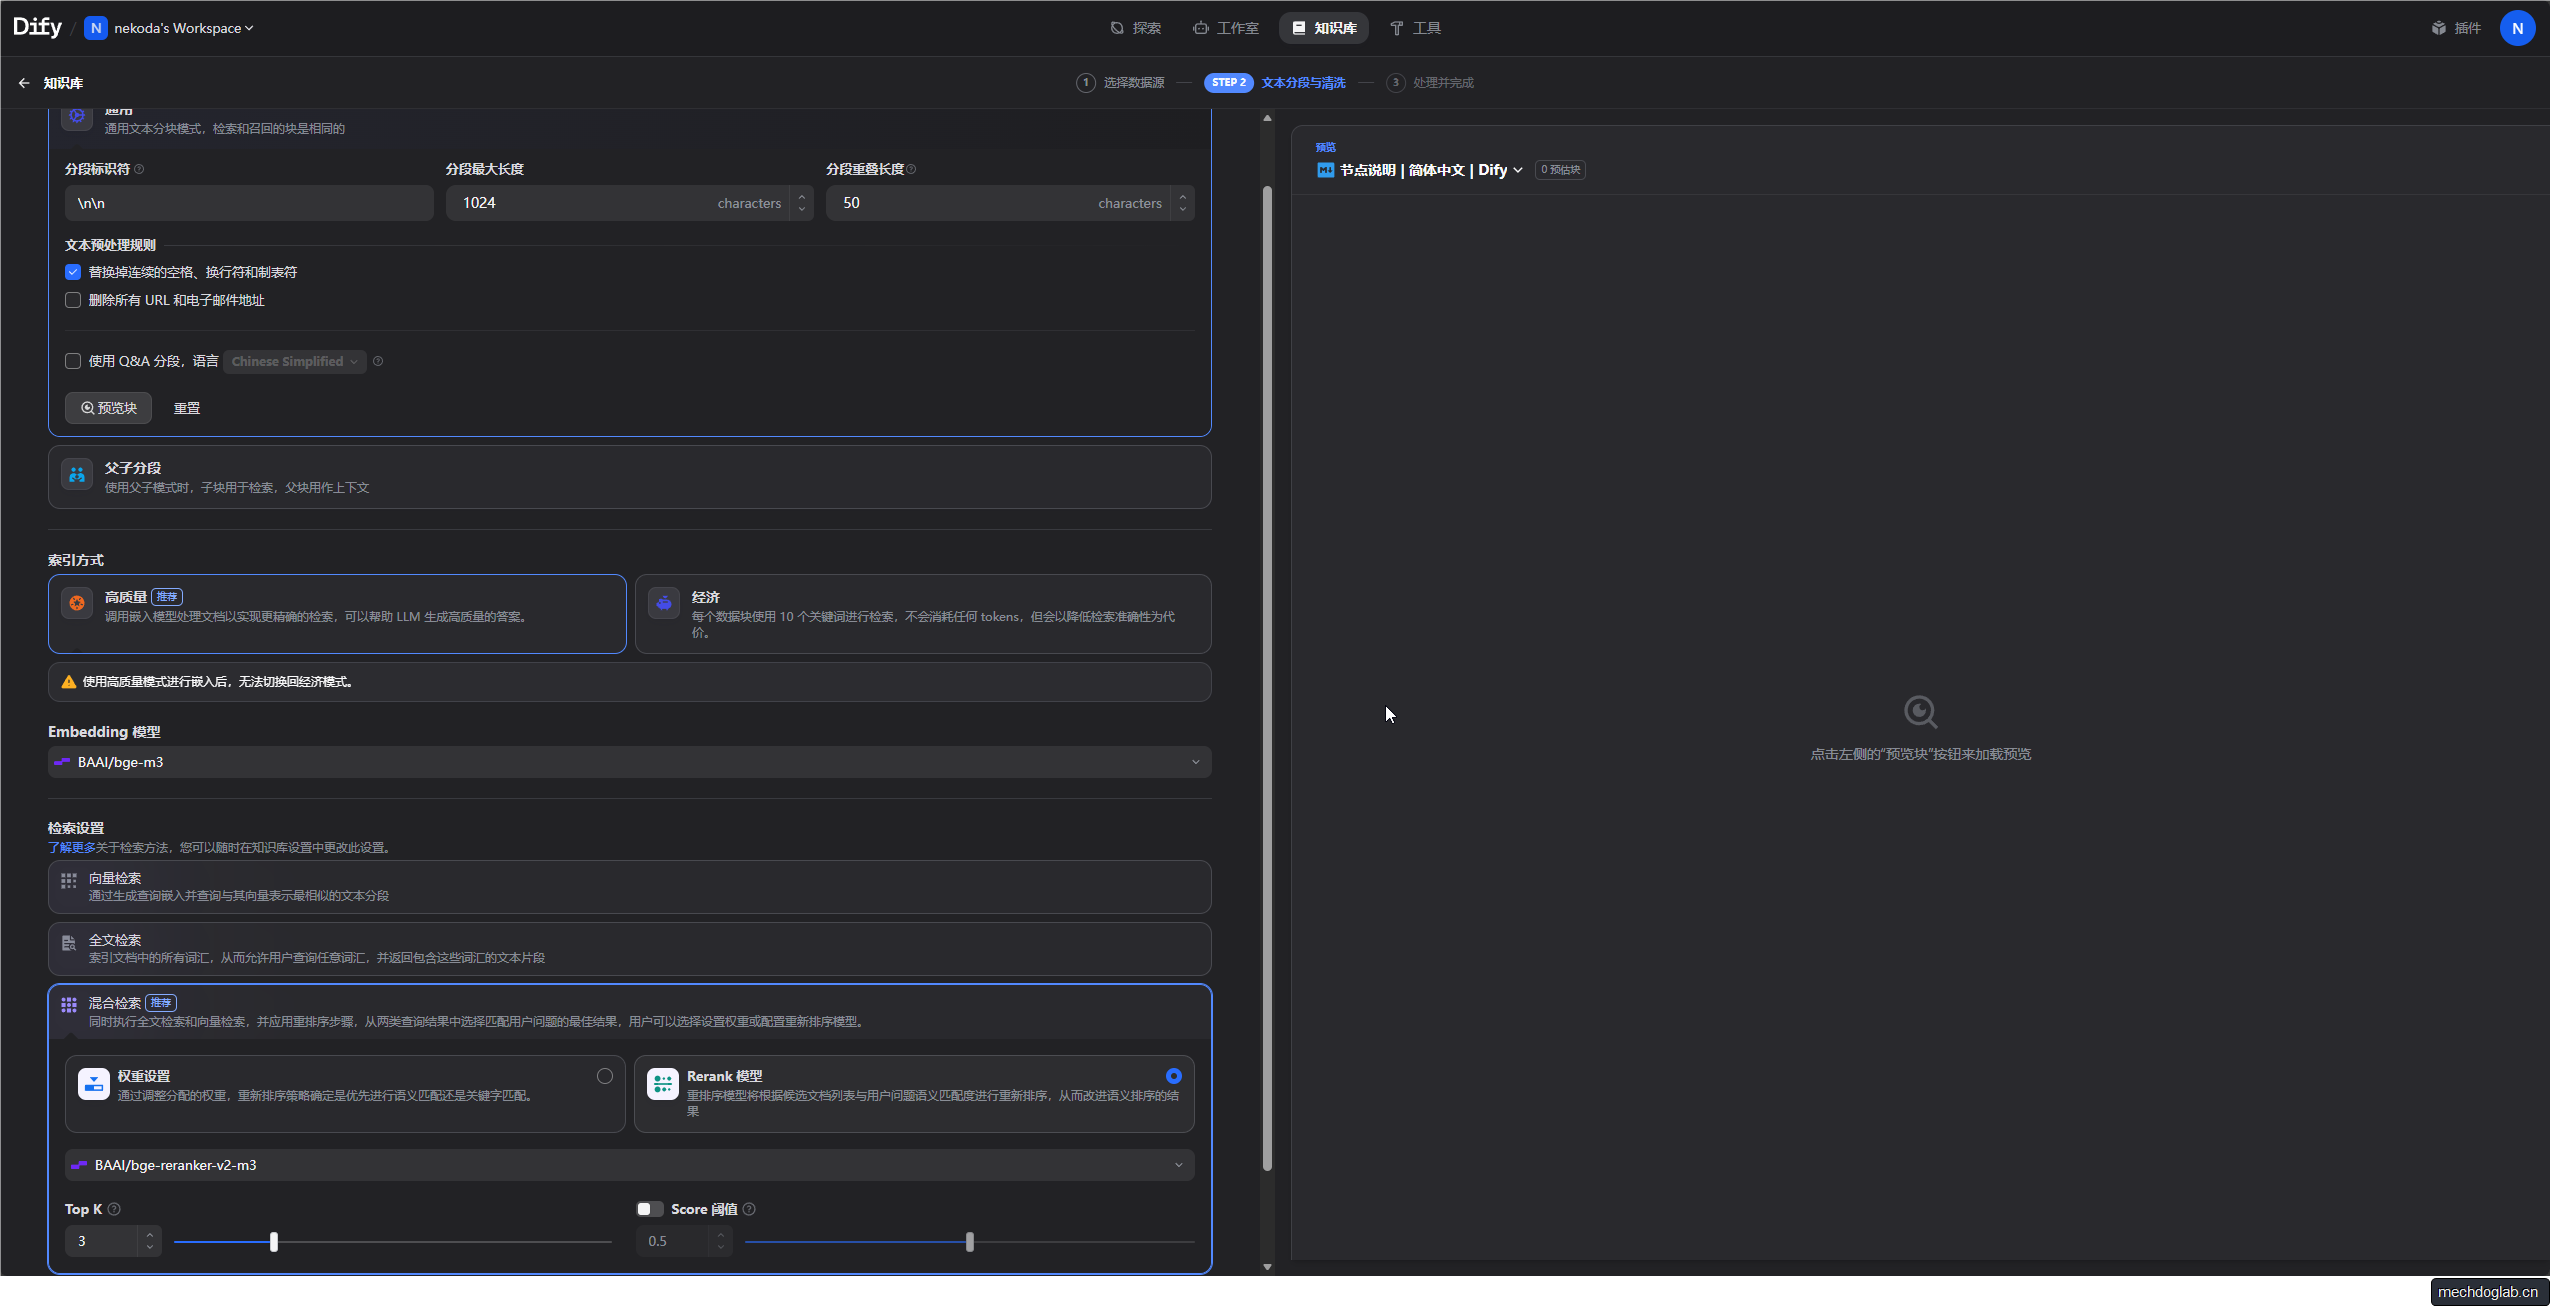
Task: Click the 父子分段 mode icon
Action: (x=77, y=475)
